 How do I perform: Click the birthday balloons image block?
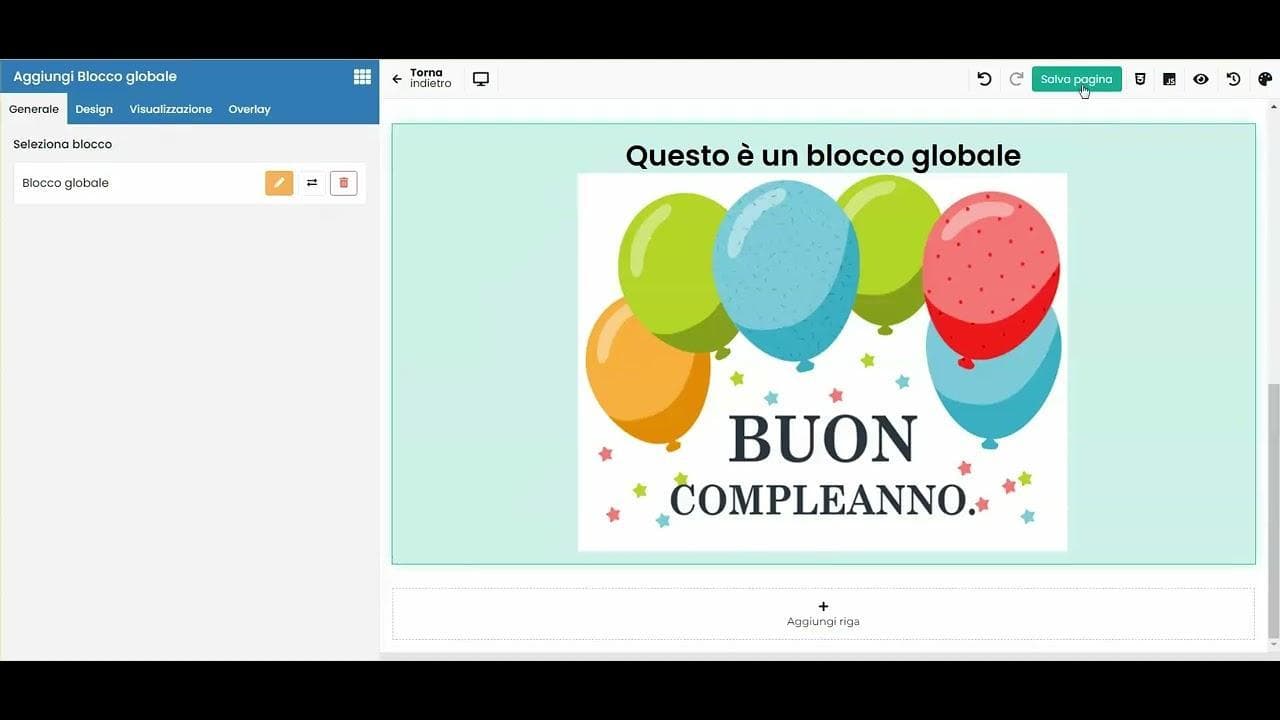[822, 360]
